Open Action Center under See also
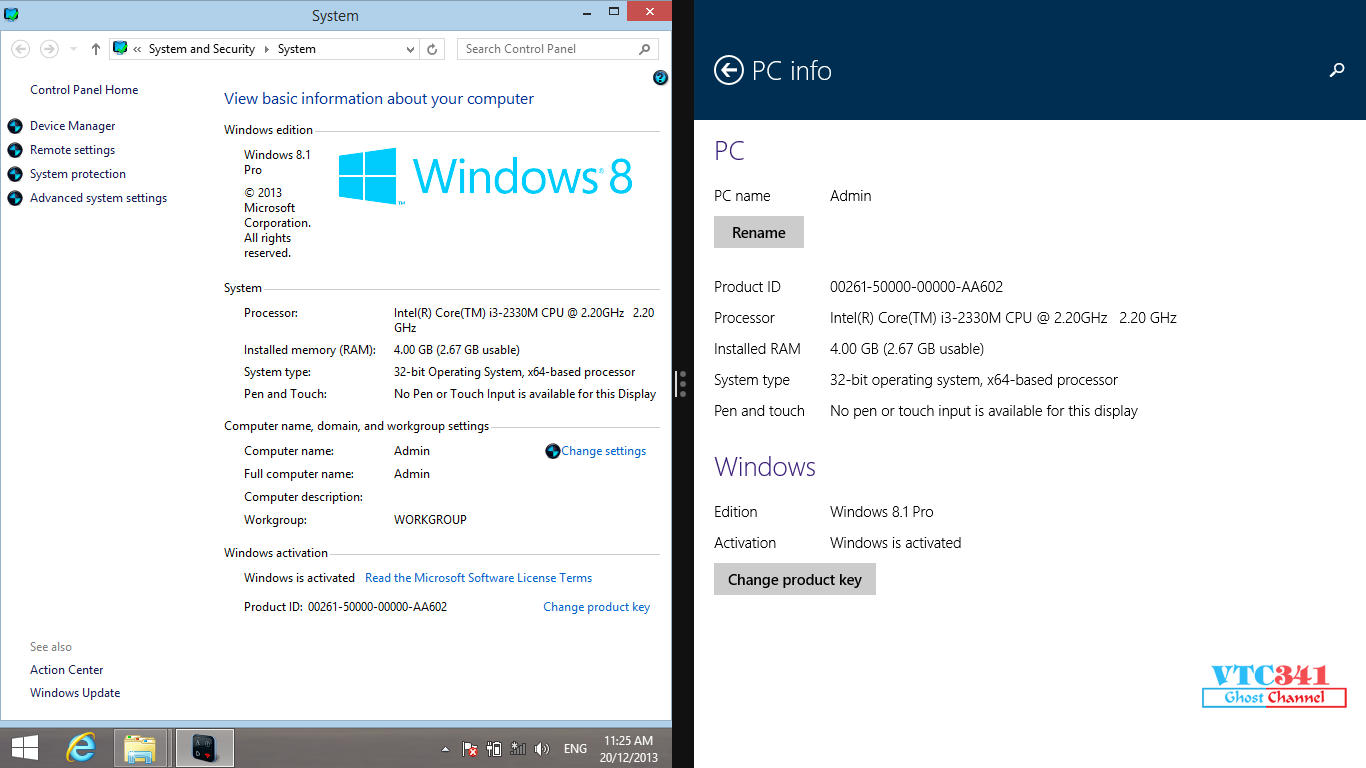Viewport: 1366px width, 768px height. pyautogui.click(x=66, y=670)
